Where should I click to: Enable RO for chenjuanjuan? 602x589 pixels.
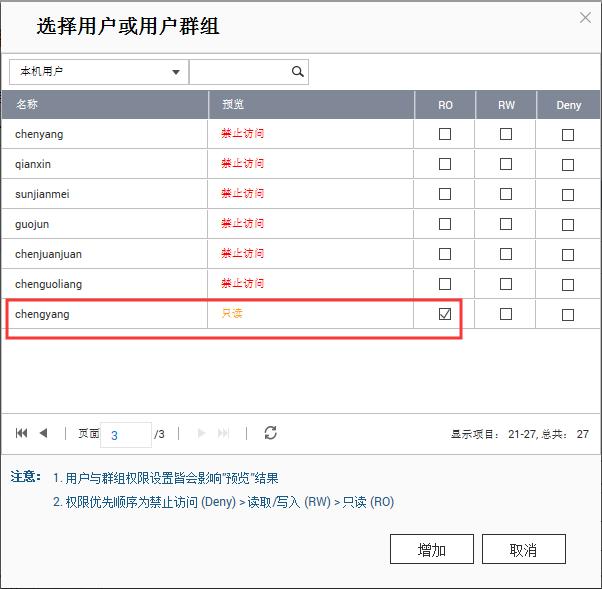point(445,254)
